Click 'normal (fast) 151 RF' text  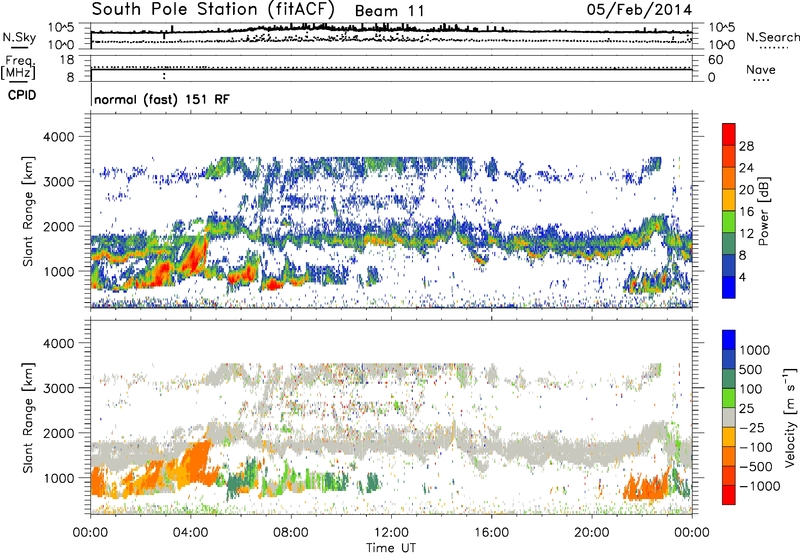[162, 99]
